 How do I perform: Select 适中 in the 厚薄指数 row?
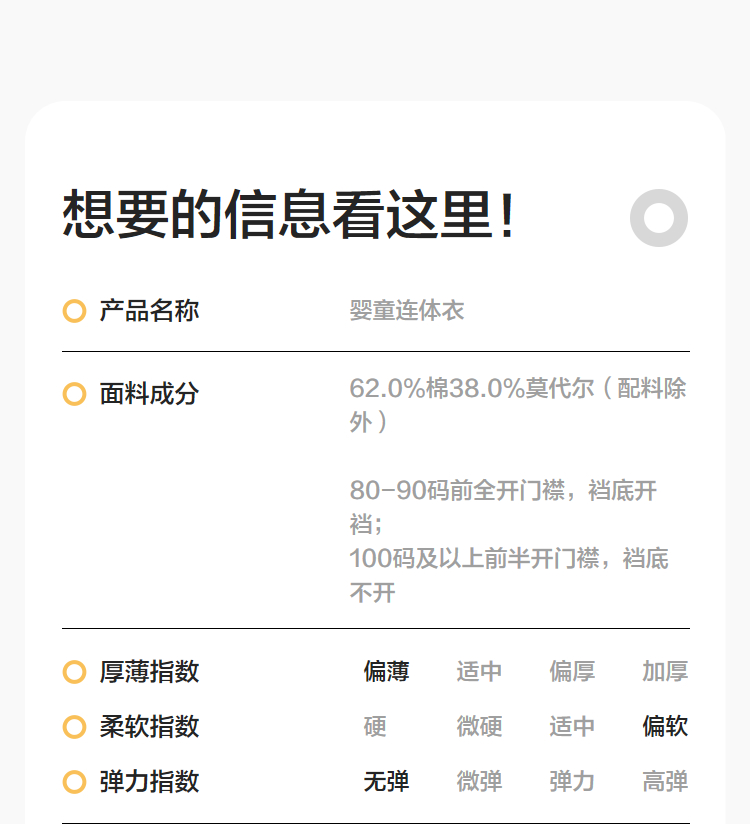tap(479, 672)
